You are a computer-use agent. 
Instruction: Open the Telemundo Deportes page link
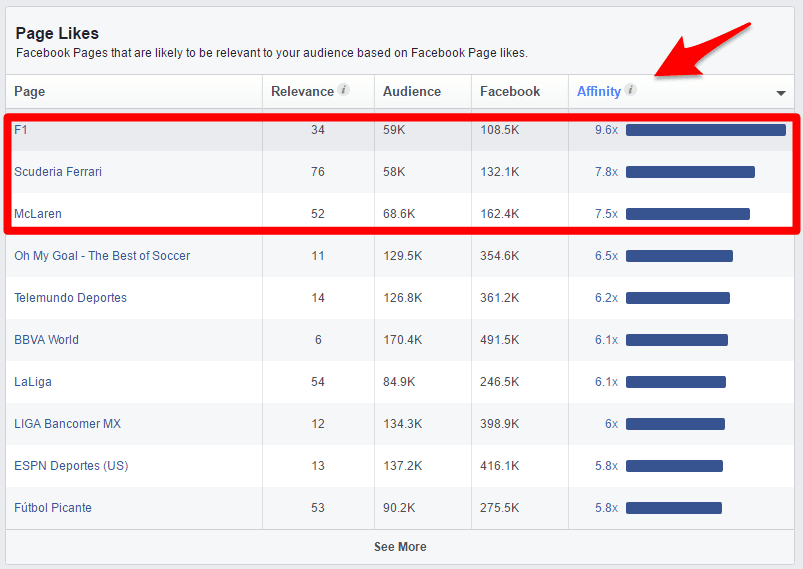[x=70, y=298]
